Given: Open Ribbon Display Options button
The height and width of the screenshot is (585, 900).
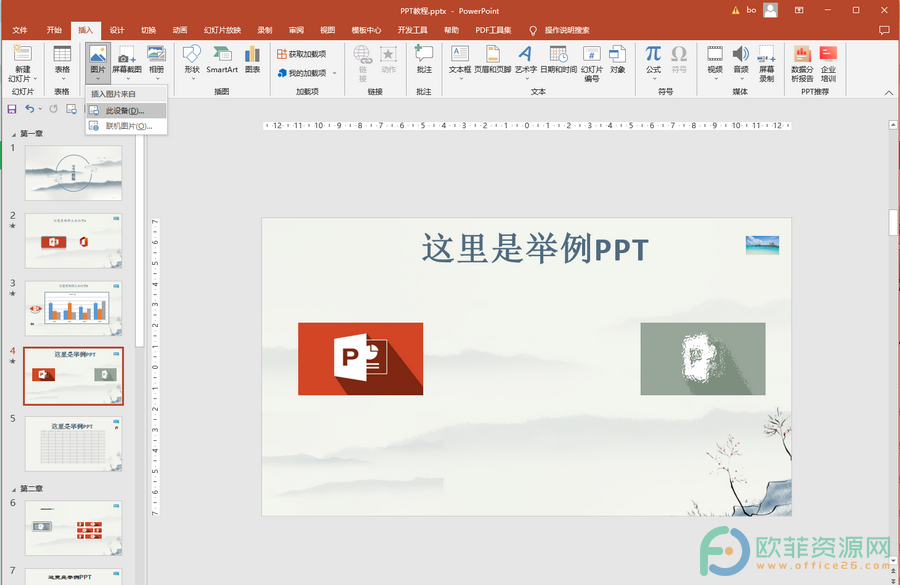Looking at the screenshot, I should tap(799, 10).
